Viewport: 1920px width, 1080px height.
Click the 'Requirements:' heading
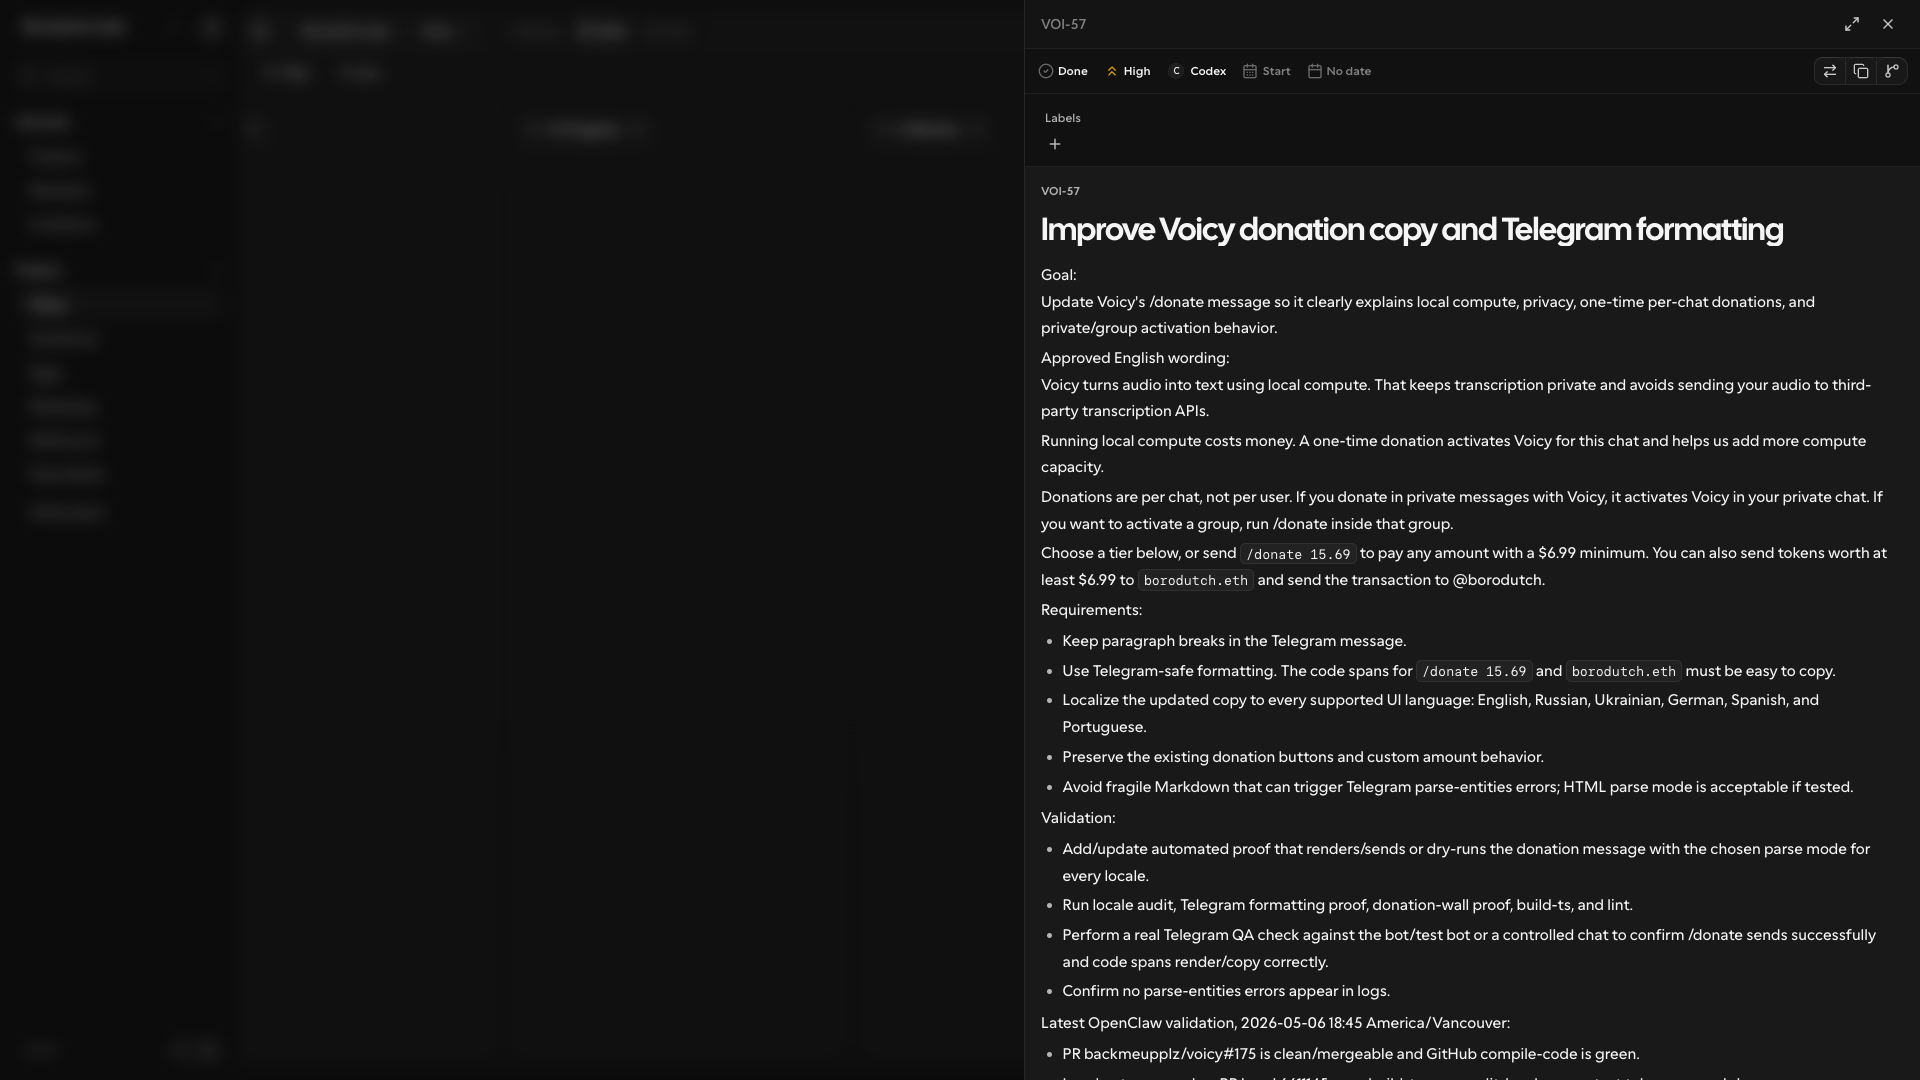pyautogui.click(x=1091, y=610)
